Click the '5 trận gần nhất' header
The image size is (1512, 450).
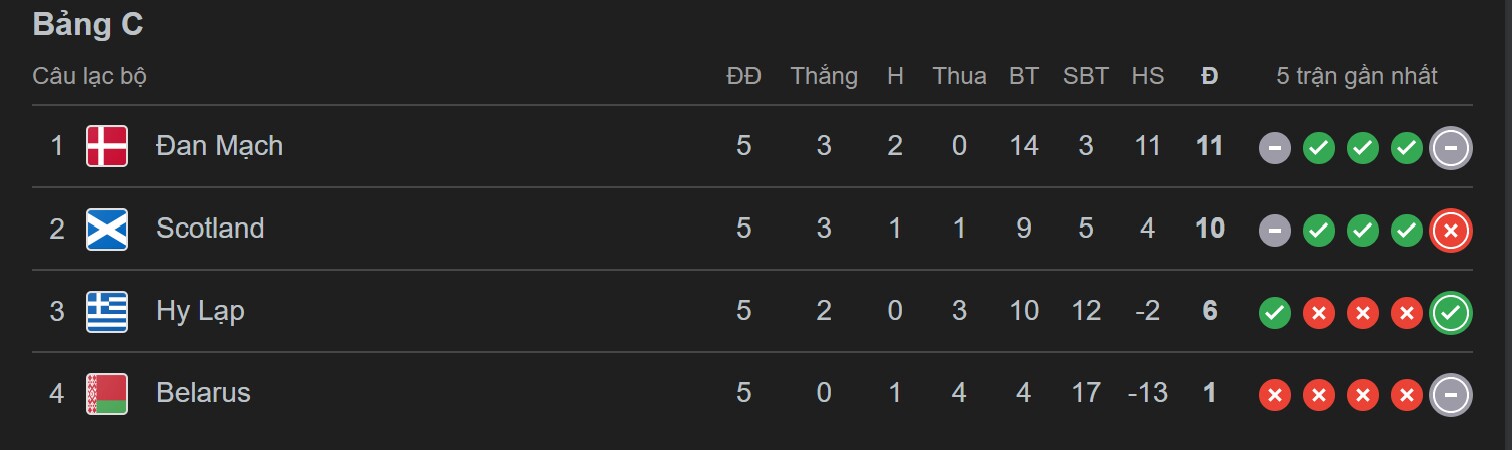click(x=1357, y=76)
